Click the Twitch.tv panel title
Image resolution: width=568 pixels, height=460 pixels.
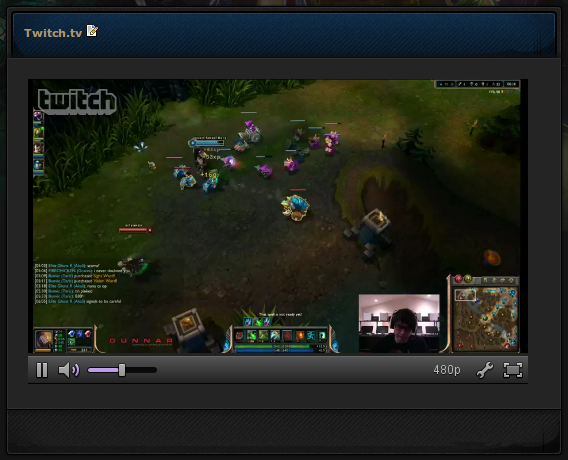(x=53, y=33)
